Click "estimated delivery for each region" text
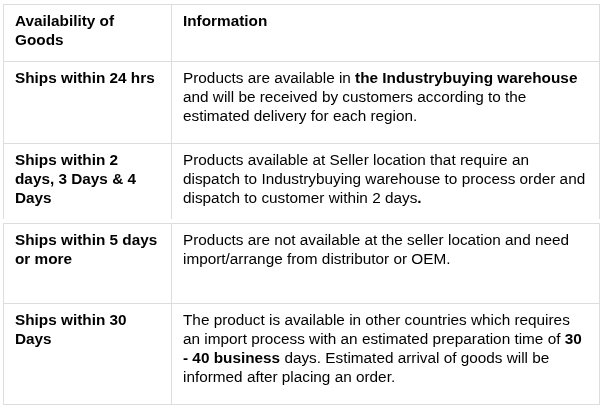 [299, 116]
